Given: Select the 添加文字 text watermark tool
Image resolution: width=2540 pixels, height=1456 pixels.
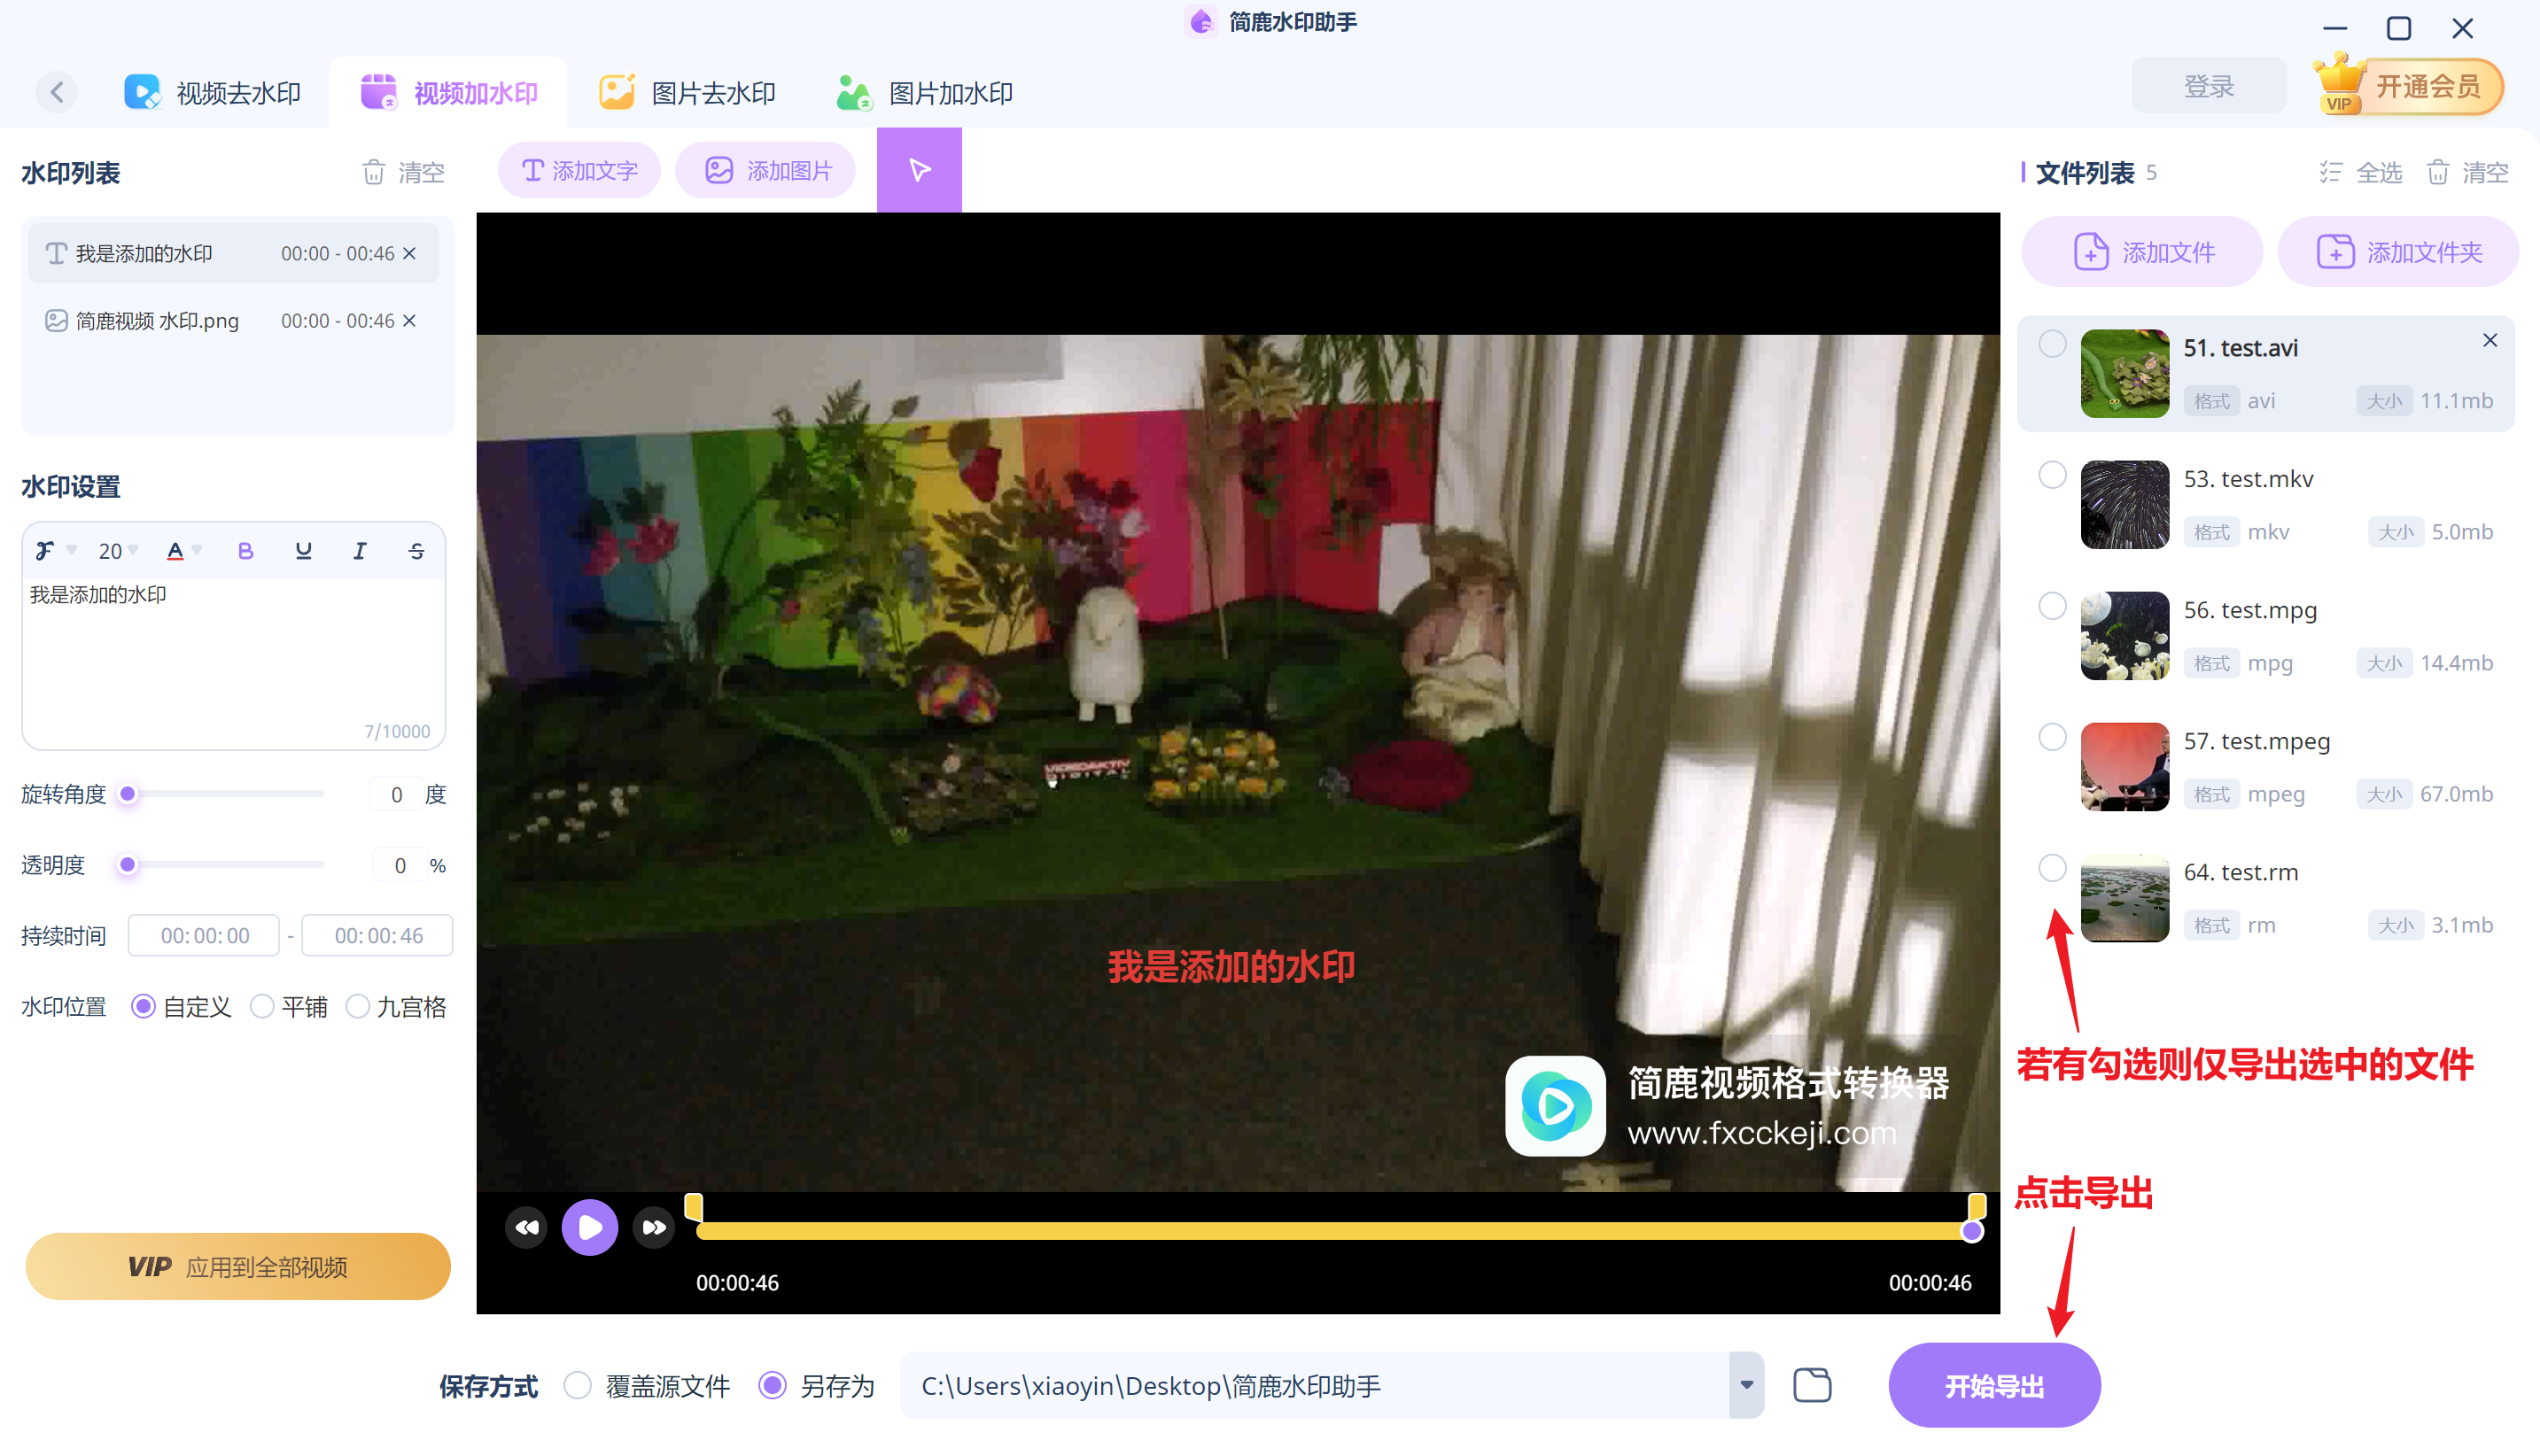Looking at the screenshot, I should pos(578,170).
